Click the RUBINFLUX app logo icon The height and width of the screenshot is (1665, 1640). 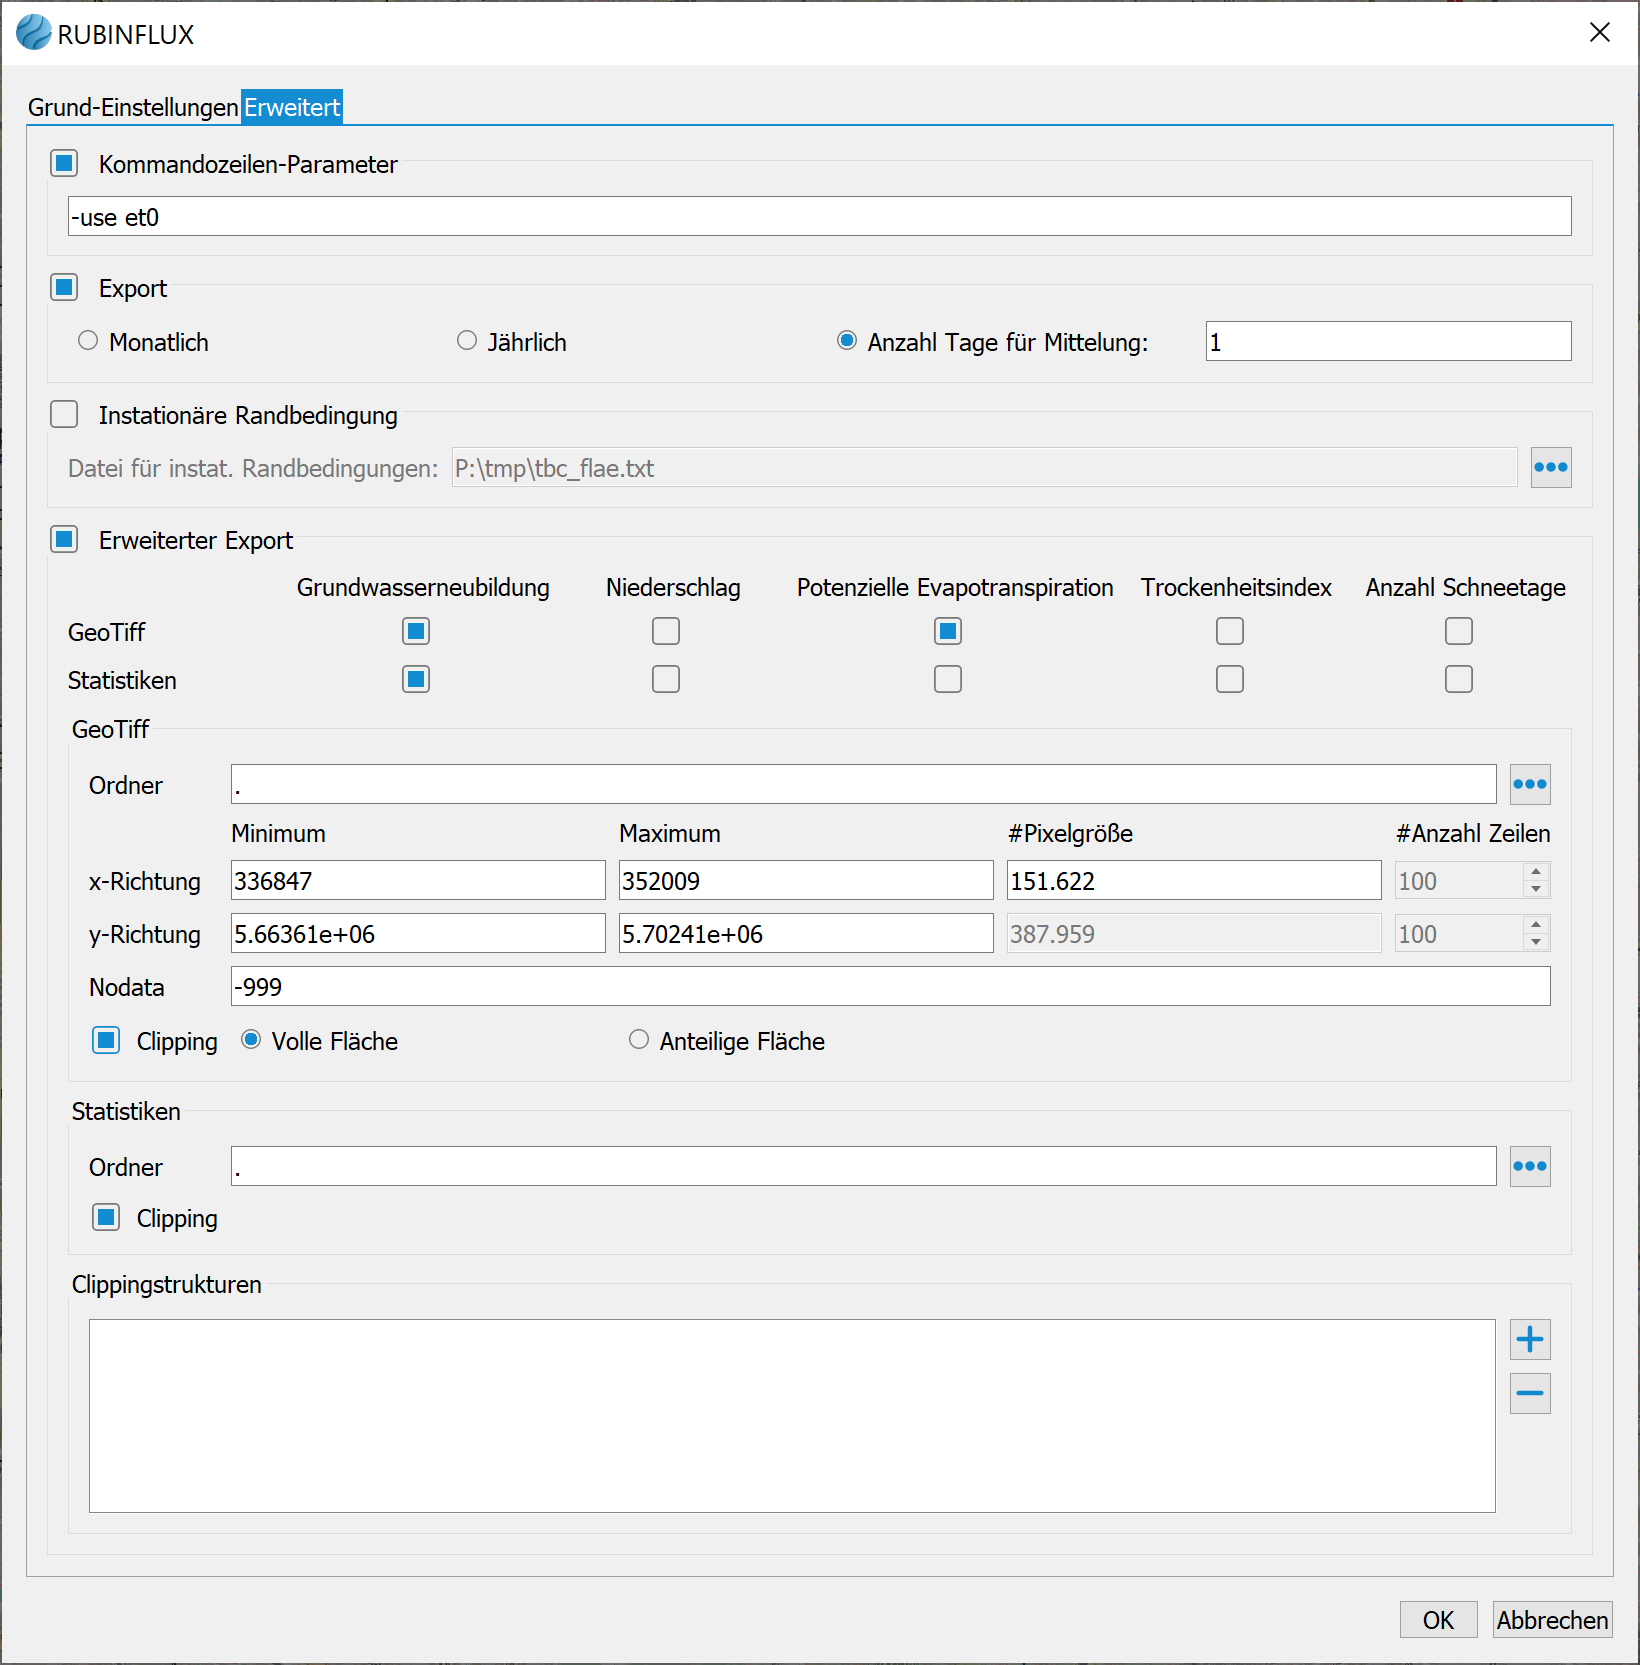click(x=33, y=33)
